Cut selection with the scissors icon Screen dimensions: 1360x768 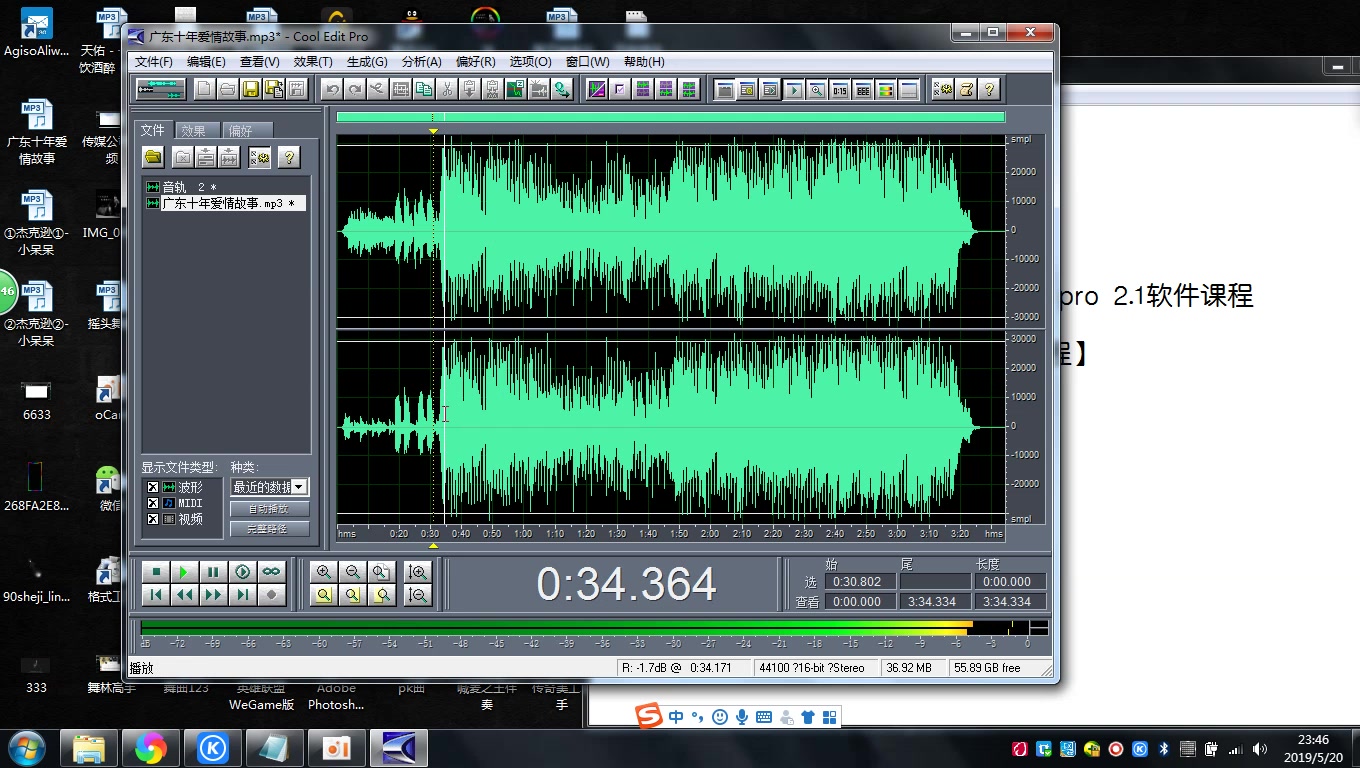(x=447, y=89)
